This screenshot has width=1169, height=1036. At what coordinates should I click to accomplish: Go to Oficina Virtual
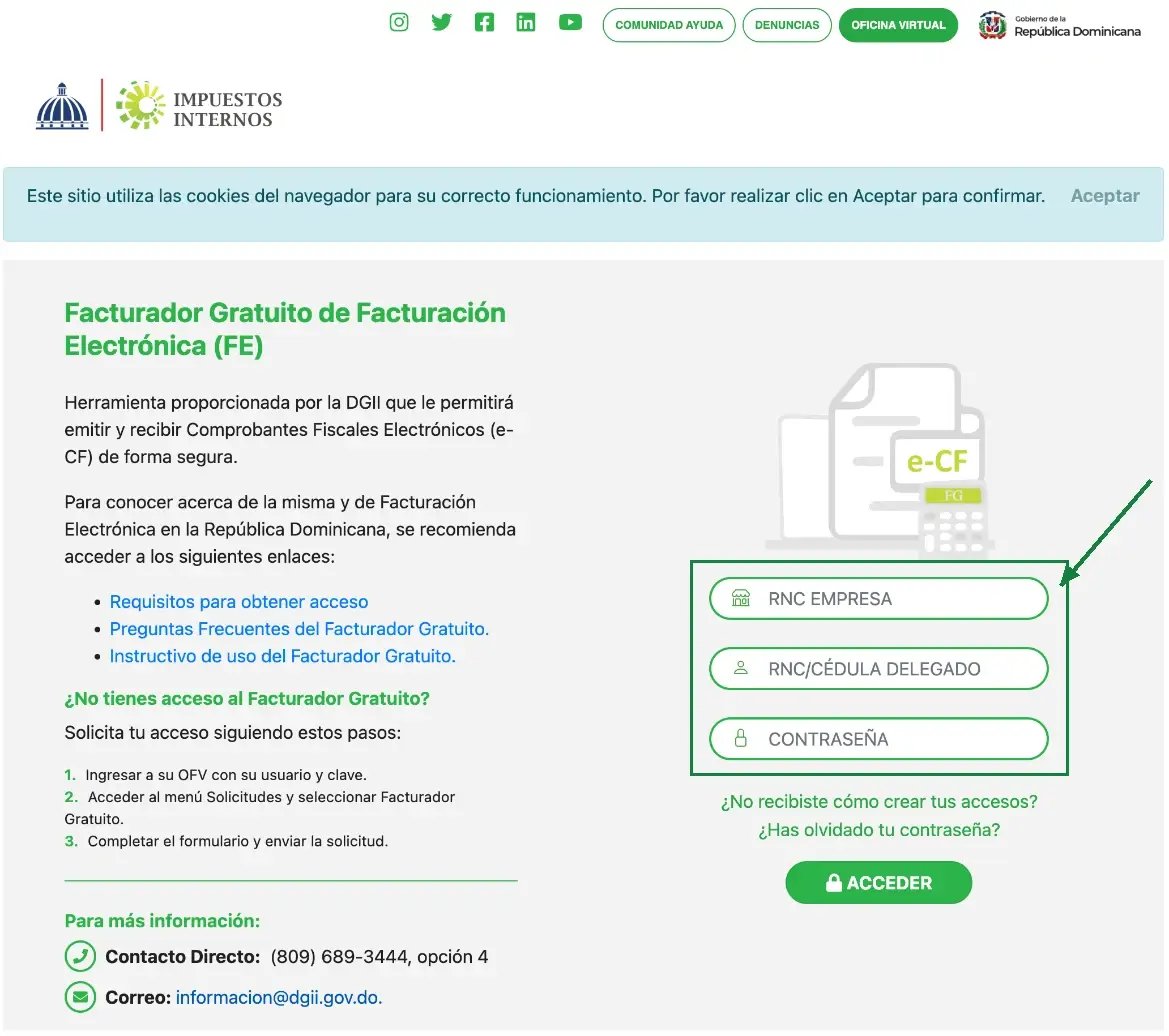coord(898,25)
